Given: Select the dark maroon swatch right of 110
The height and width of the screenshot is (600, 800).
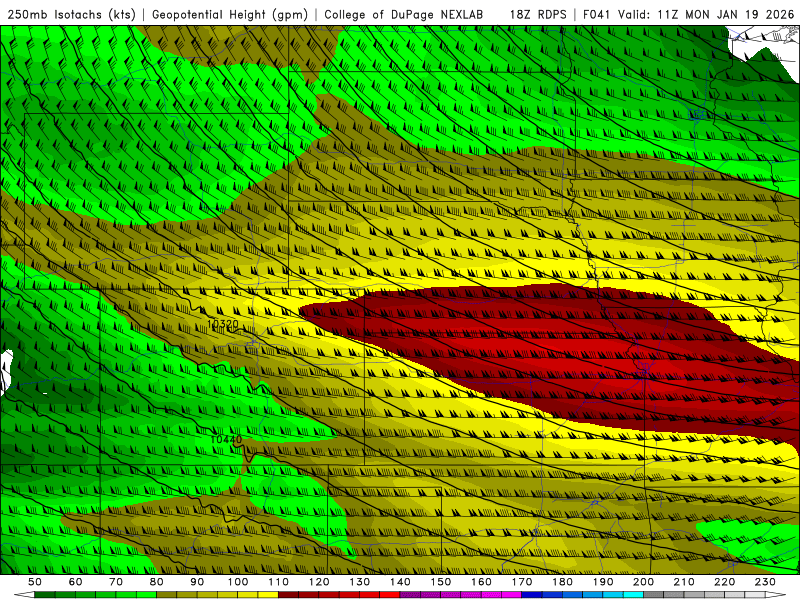Looking at the screenshot, I should tap(288, 595).
